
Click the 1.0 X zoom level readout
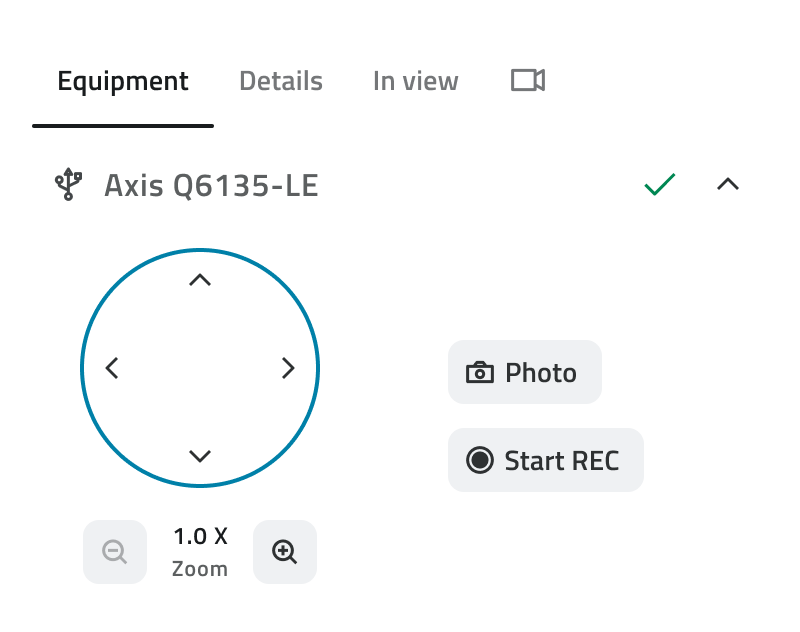coord(200,537)
